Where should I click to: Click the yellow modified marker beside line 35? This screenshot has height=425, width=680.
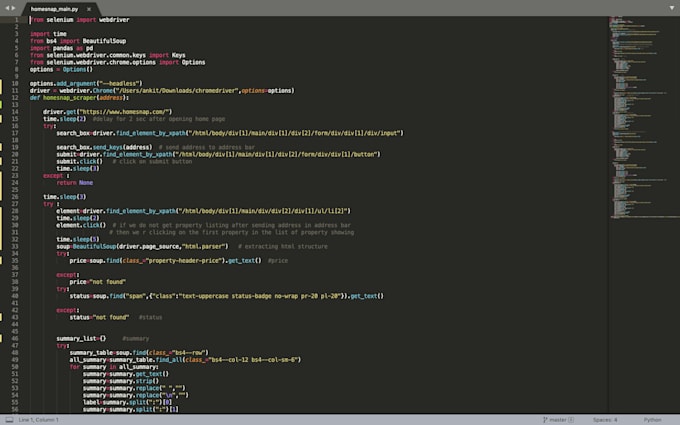coord(1,260)
